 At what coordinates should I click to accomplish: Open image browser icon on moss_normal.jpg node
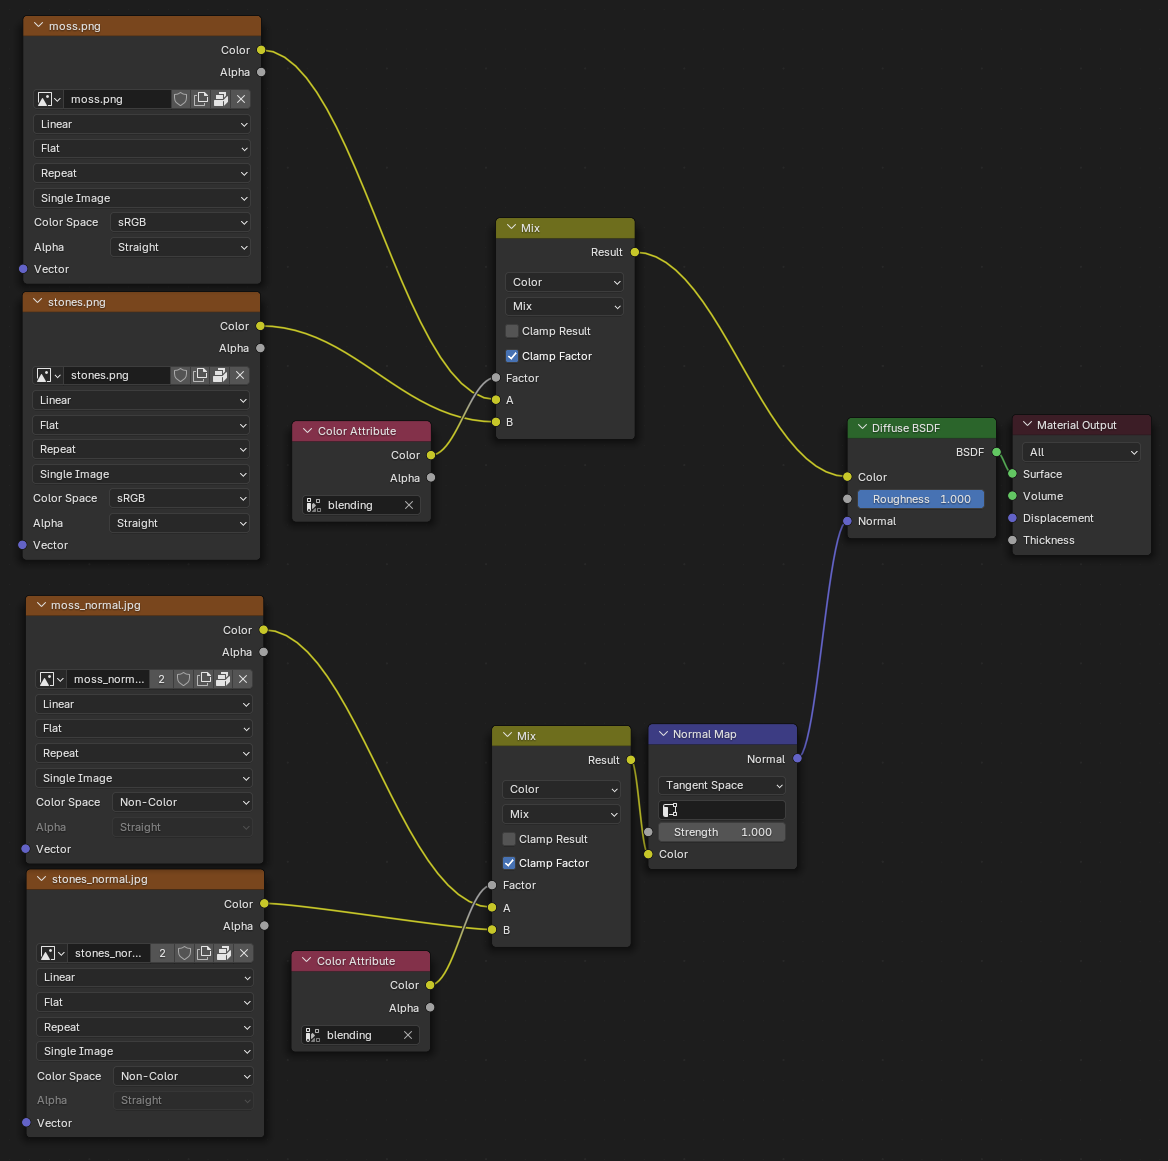pos(51,679)
